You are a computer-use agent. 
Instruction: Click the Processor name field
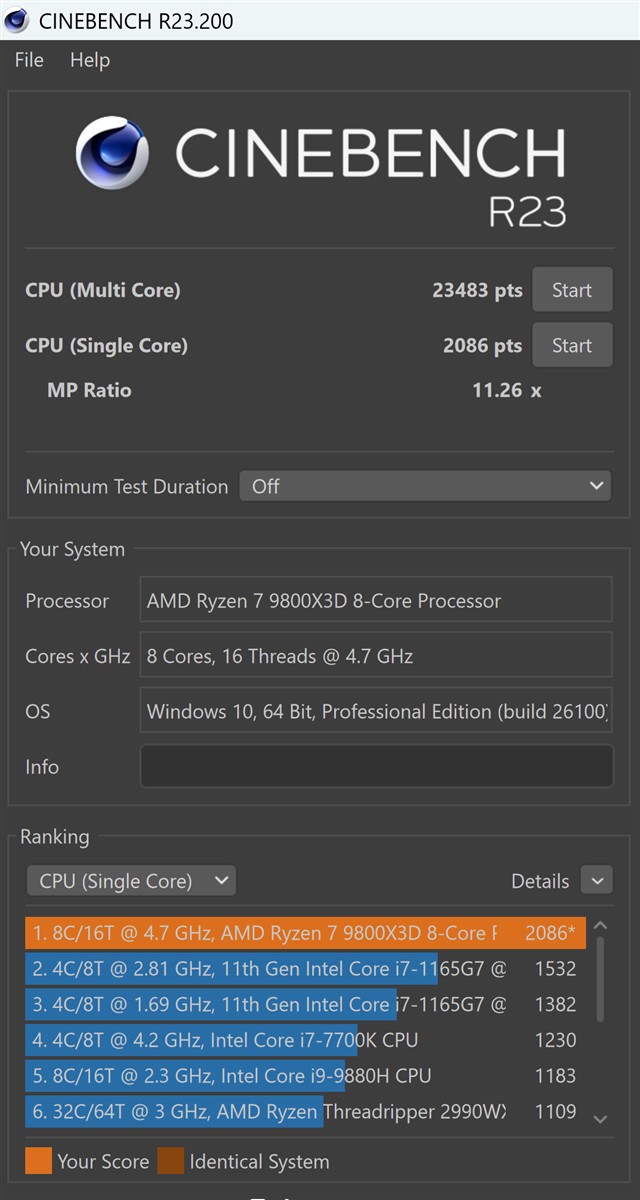[376, 600]
